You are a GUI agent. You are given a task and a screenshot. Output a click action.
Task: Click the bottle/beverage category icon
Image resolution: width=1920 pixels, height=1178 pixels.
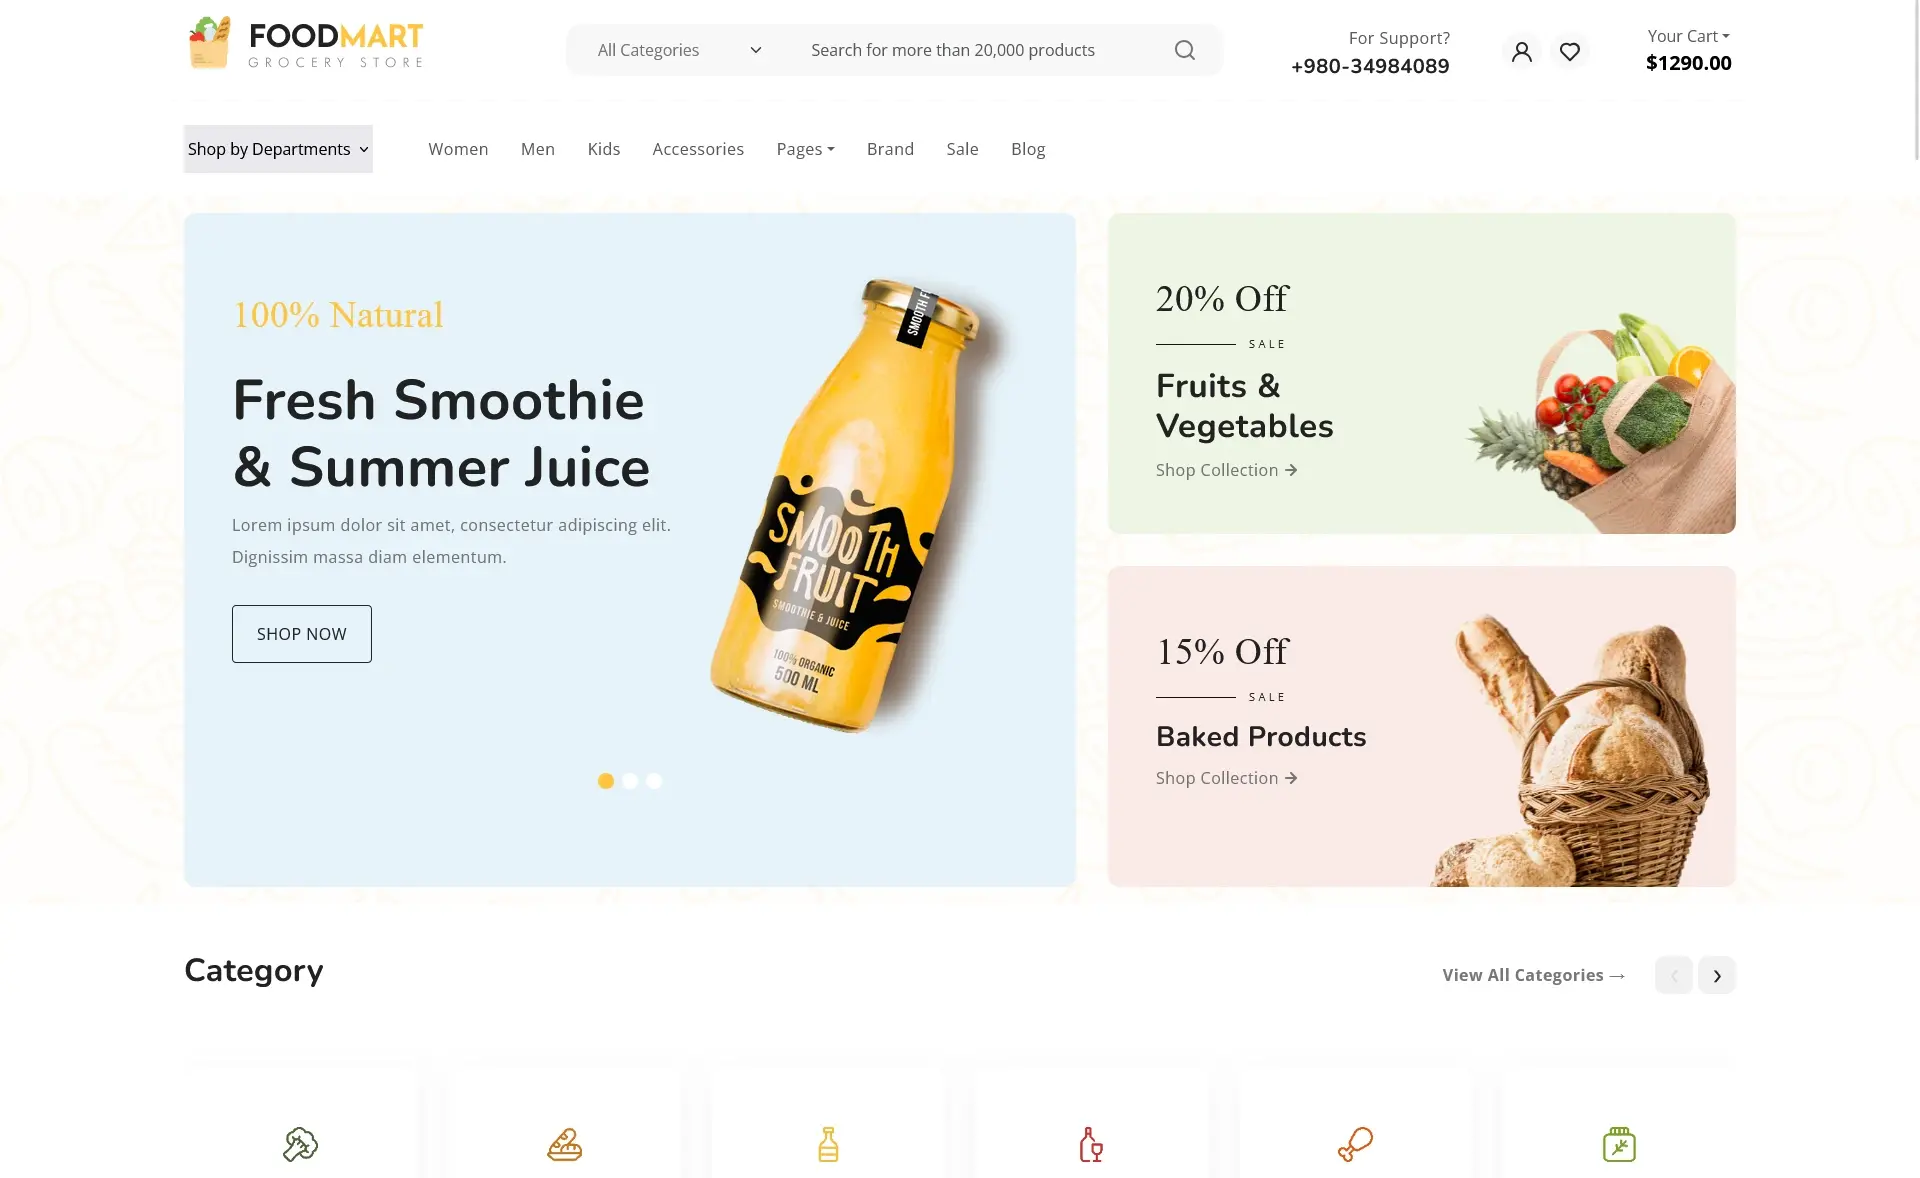pos(827,1144)
